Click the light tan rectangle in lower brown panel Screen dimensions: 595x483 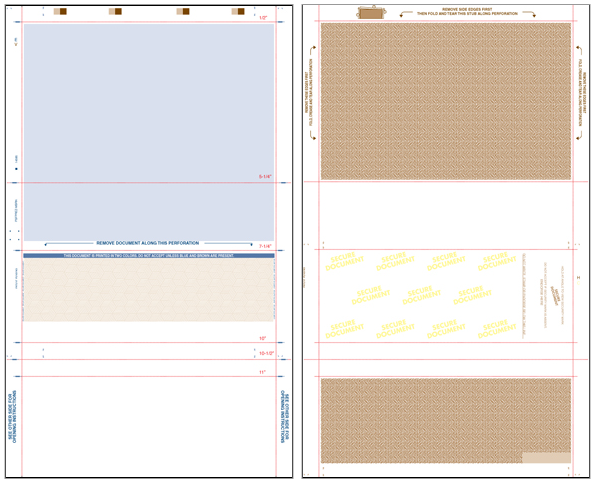[x=546, y=458]
